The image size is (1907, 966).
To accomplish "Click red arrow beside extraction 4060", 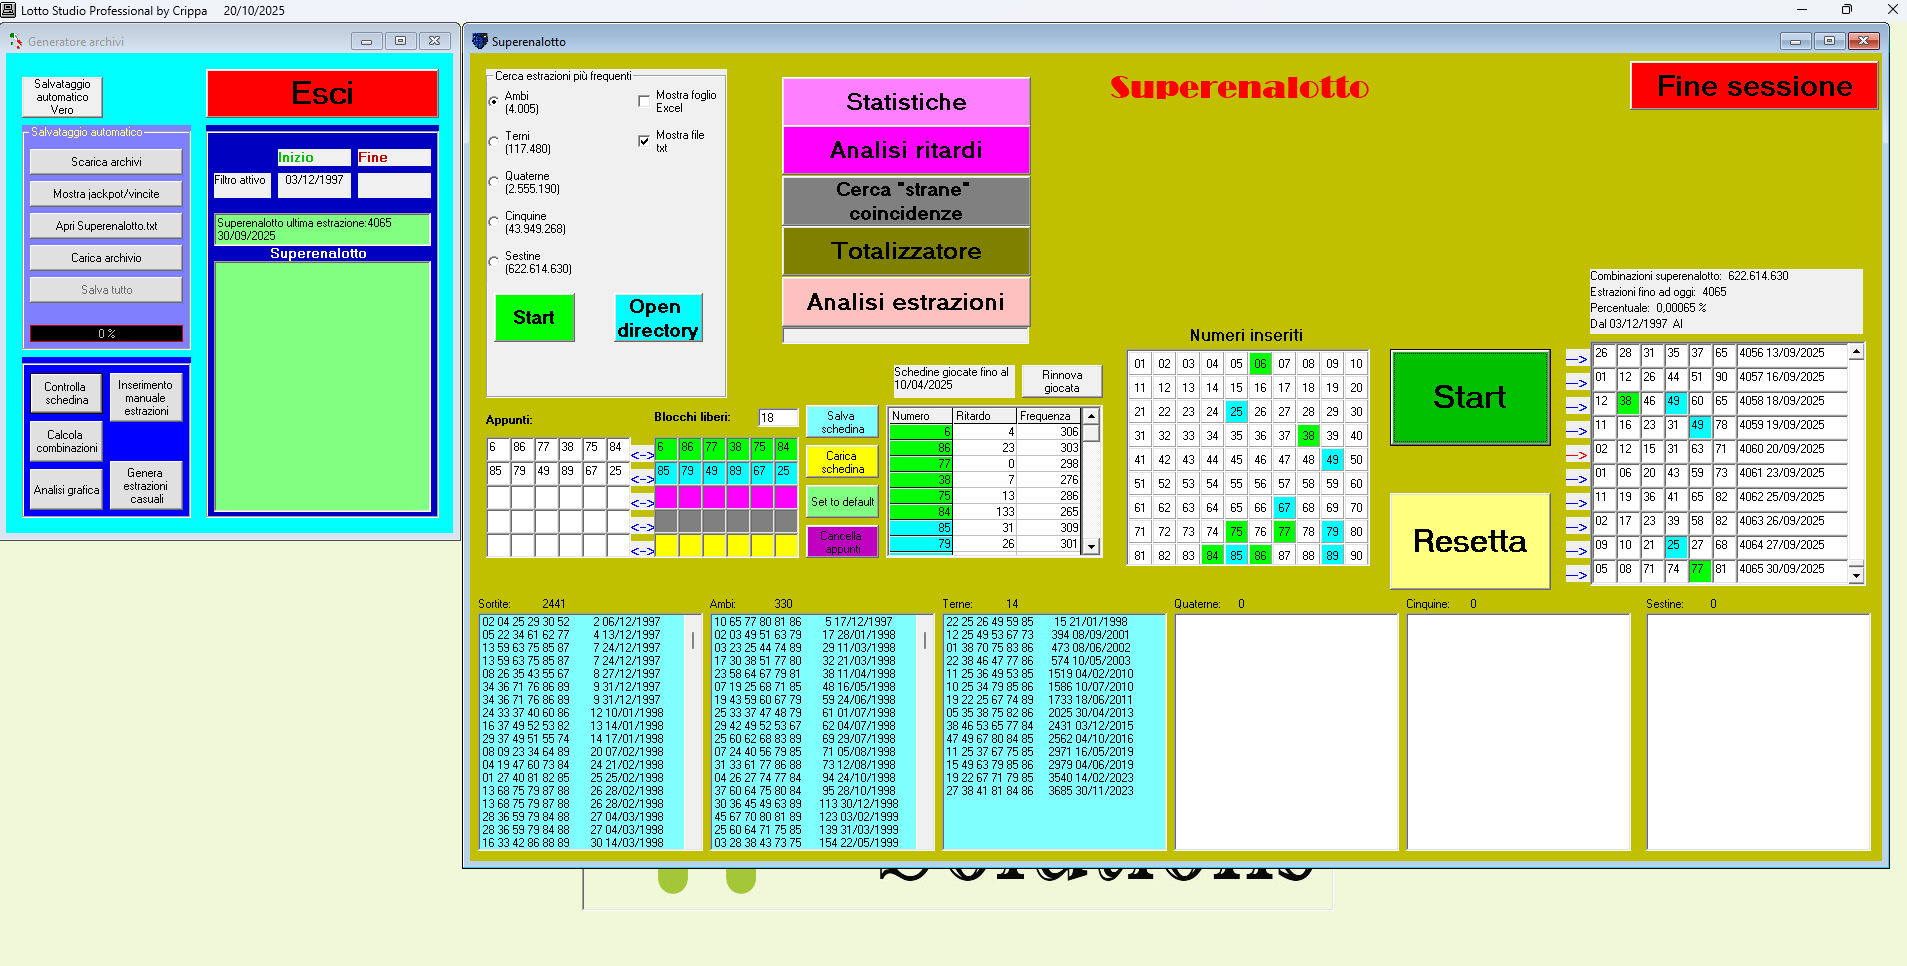I will 1576,455.
